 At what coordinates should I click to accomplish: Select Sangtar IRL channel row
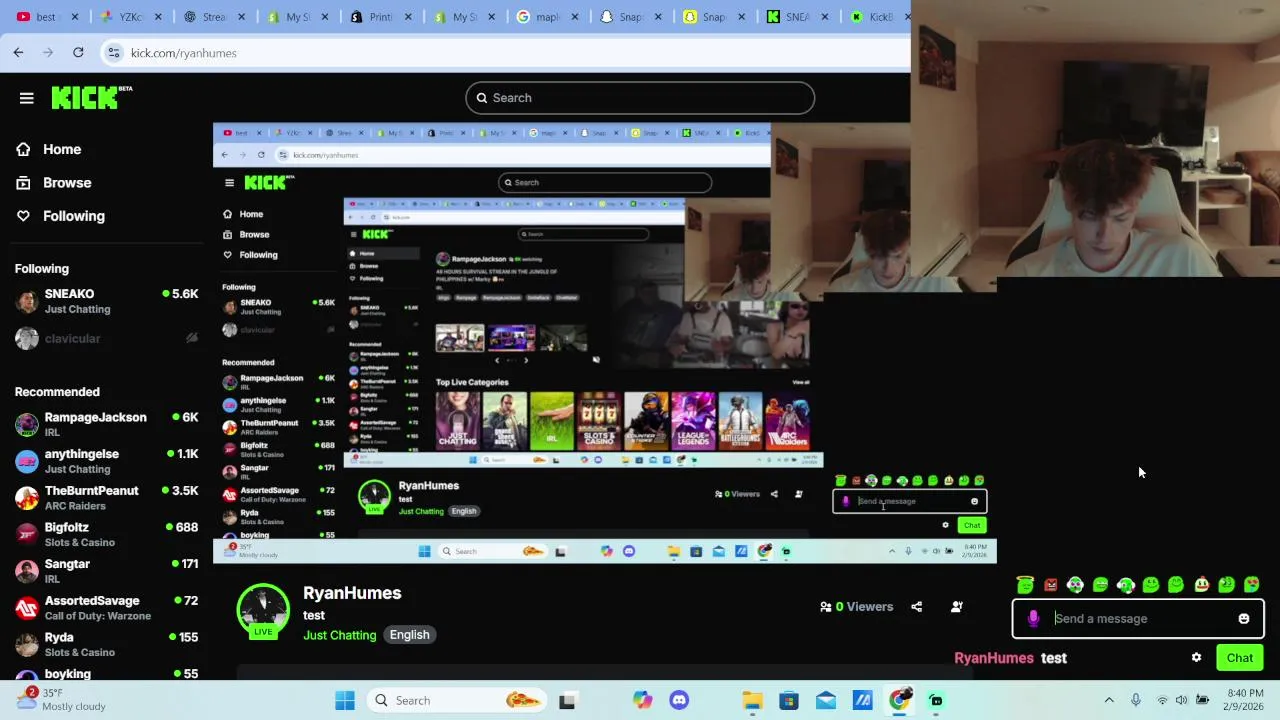click(x=106, y=571)
